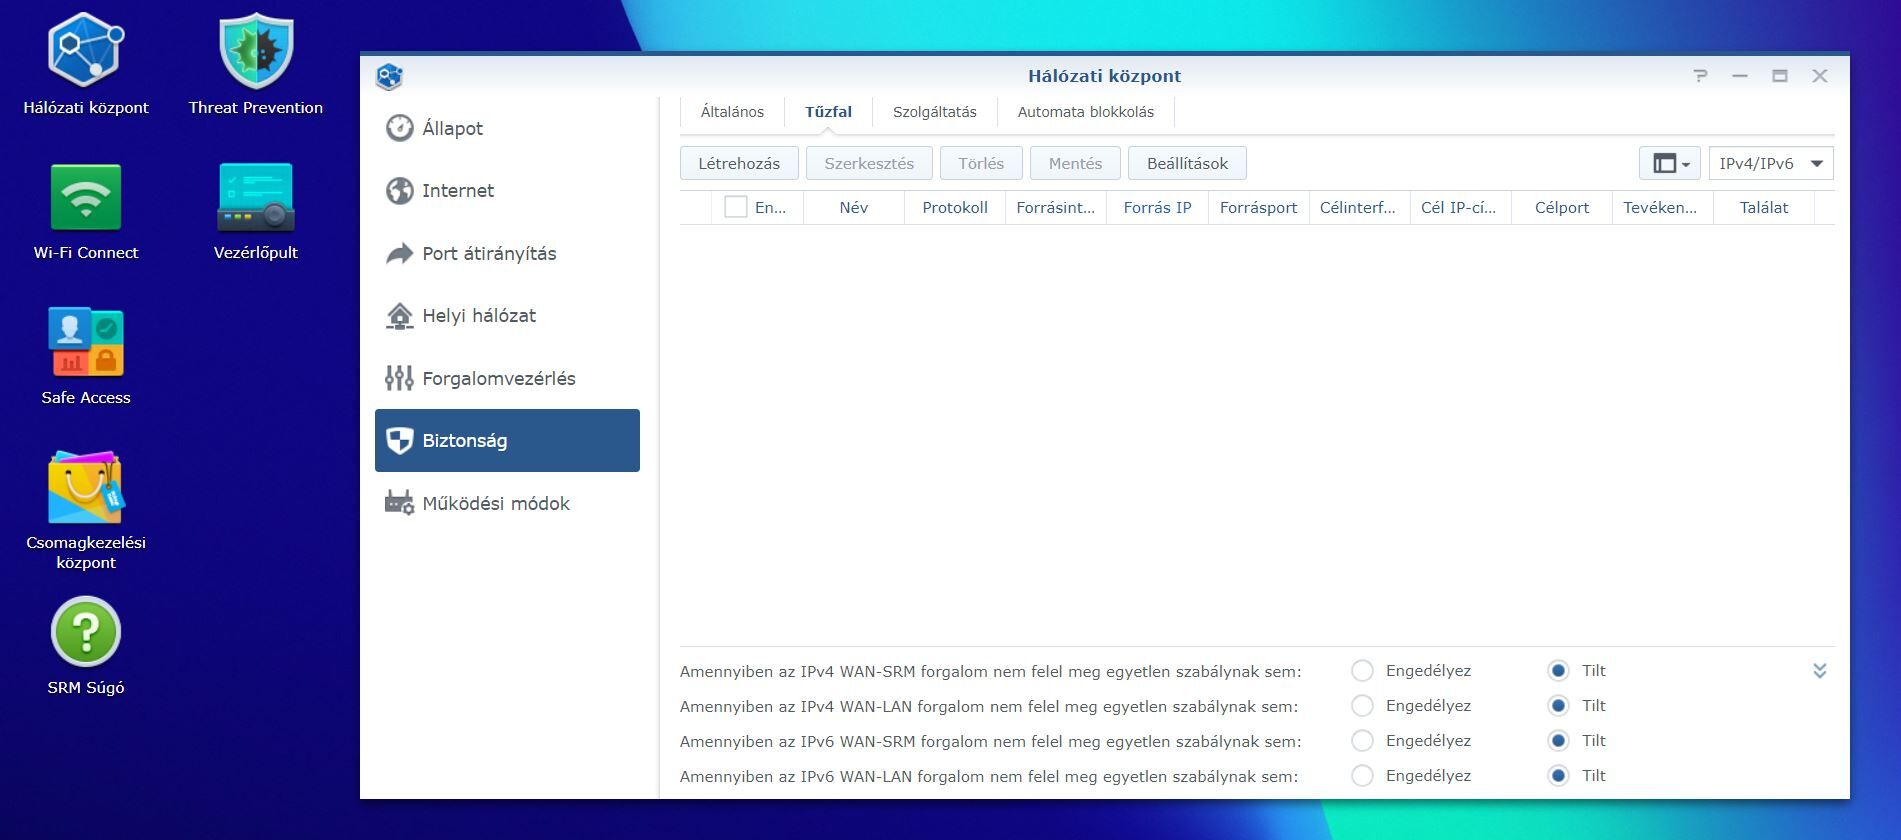Image resolution: width=1901 pixels, height=840 pixels.
Task: Open the Hálózati központ desktop icon
Action: (x=86, y=65)
